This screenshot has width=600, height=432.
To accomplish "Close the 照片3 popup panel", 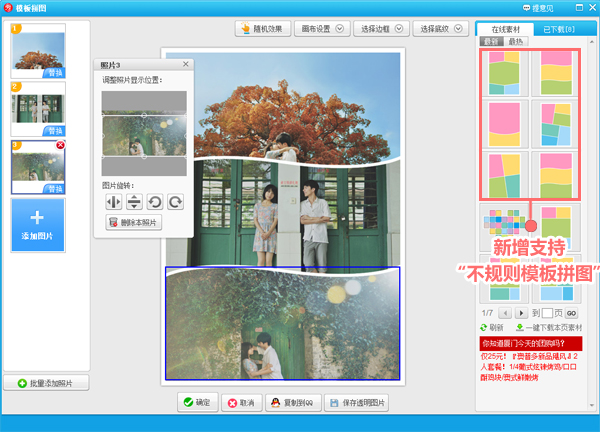I will [x=185, y=64].
